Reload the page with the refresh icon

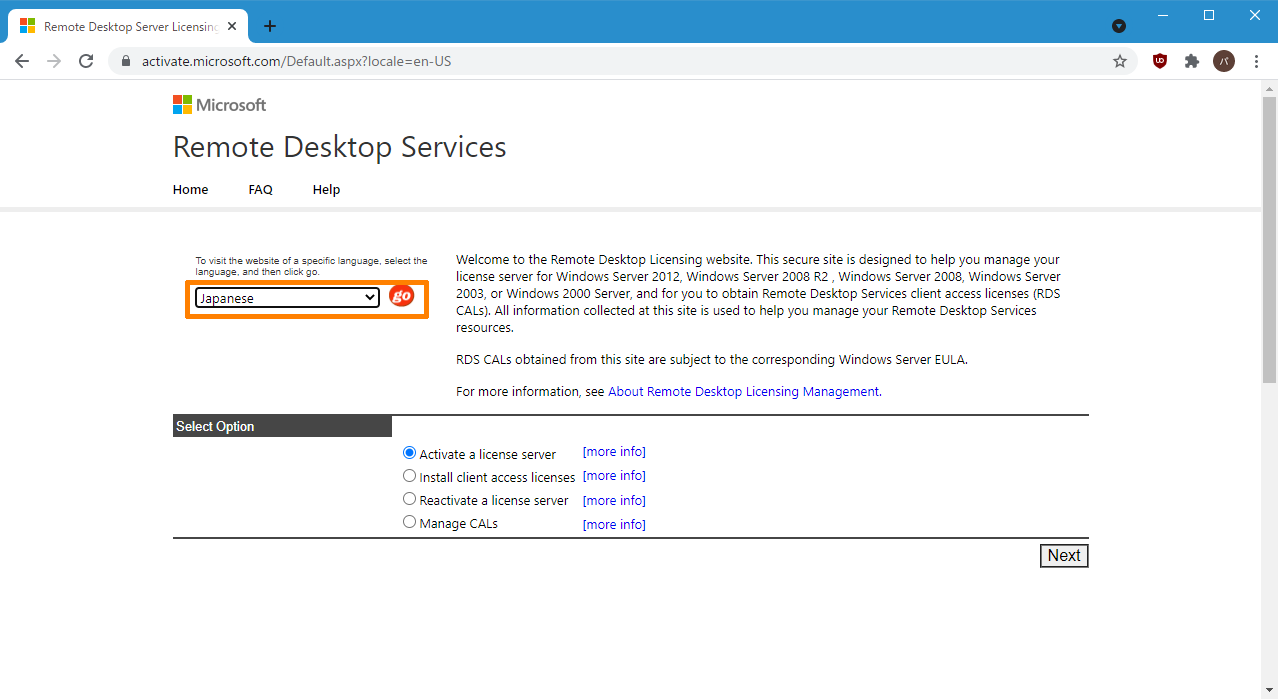pyautogui.click(x=86, y=61)
